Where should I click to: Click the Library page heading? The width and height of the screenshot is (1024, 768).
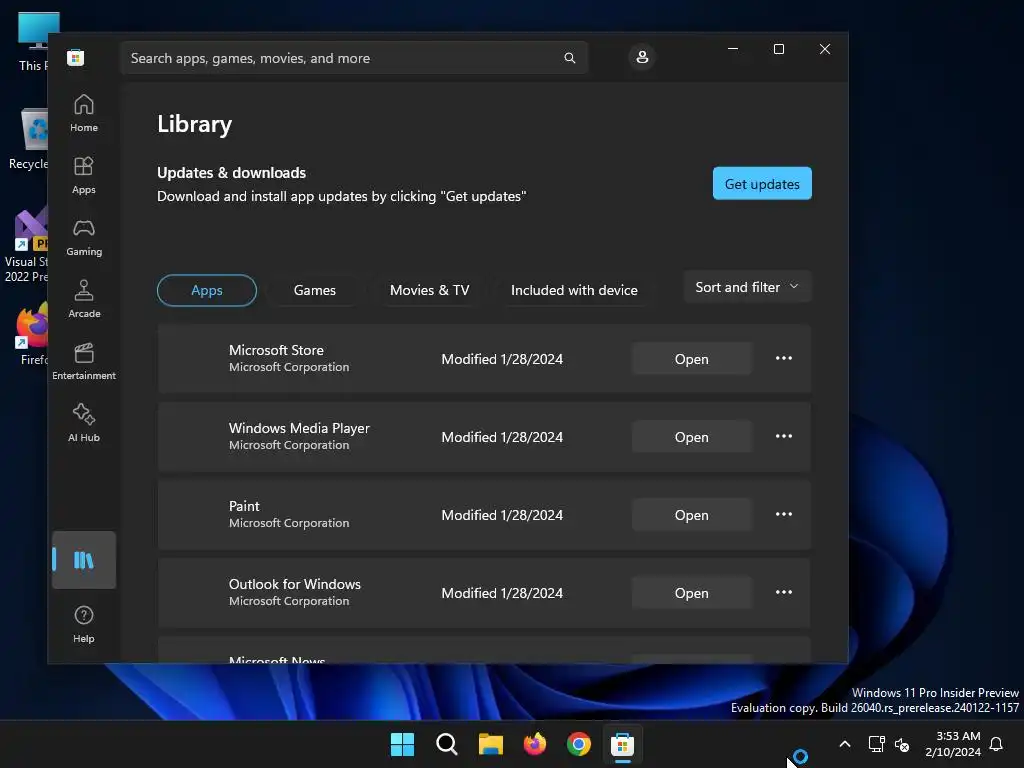(195, 124)
